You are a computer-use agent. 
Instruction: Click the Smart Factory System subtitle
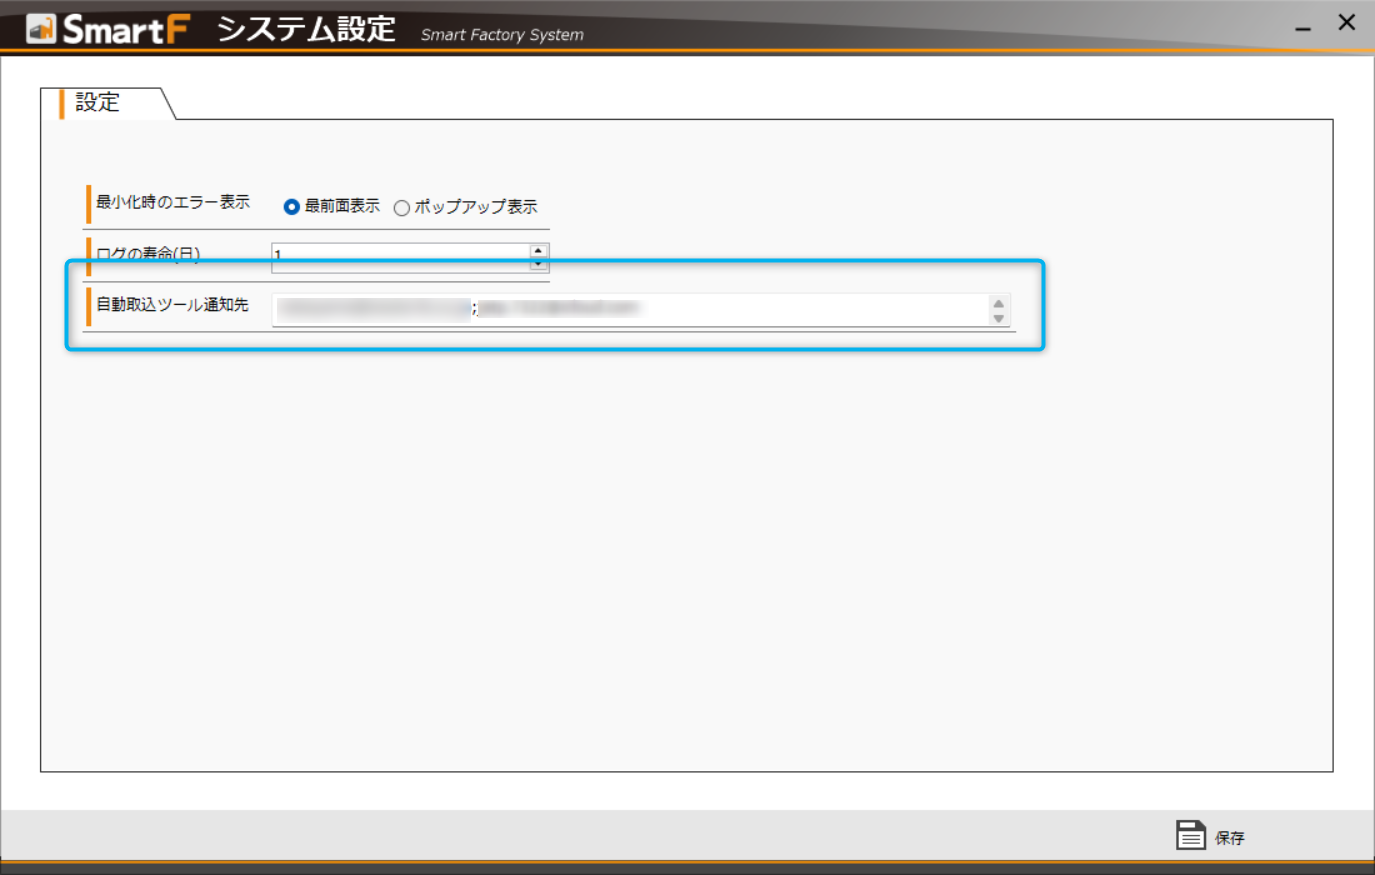point(502,35)
